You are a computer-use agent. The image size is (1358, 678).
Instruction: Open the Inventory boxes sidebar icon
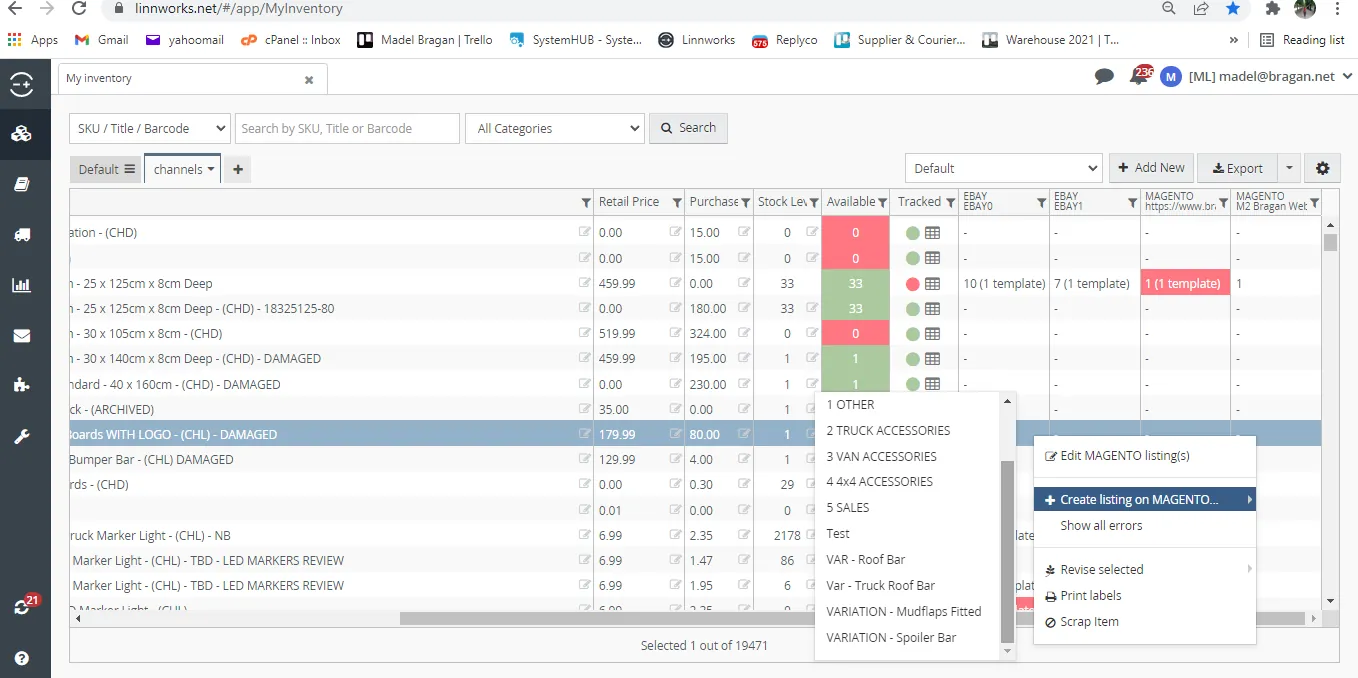21,134
